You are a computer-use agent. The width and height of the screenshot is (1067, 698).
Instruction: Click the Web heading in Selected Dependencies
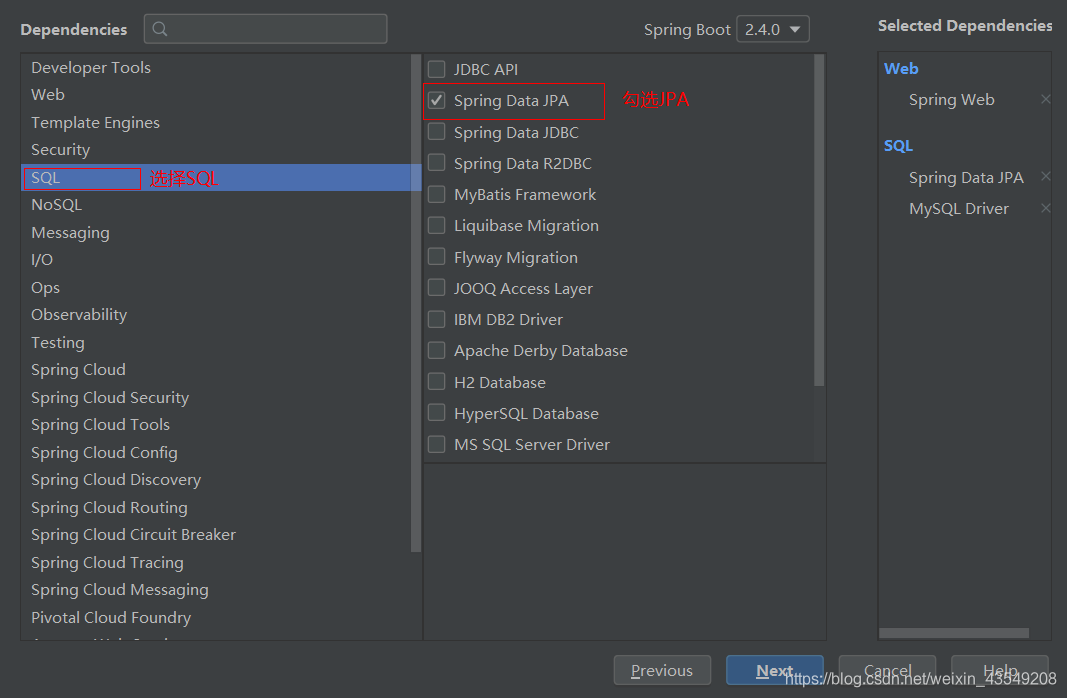coord(901,69)
